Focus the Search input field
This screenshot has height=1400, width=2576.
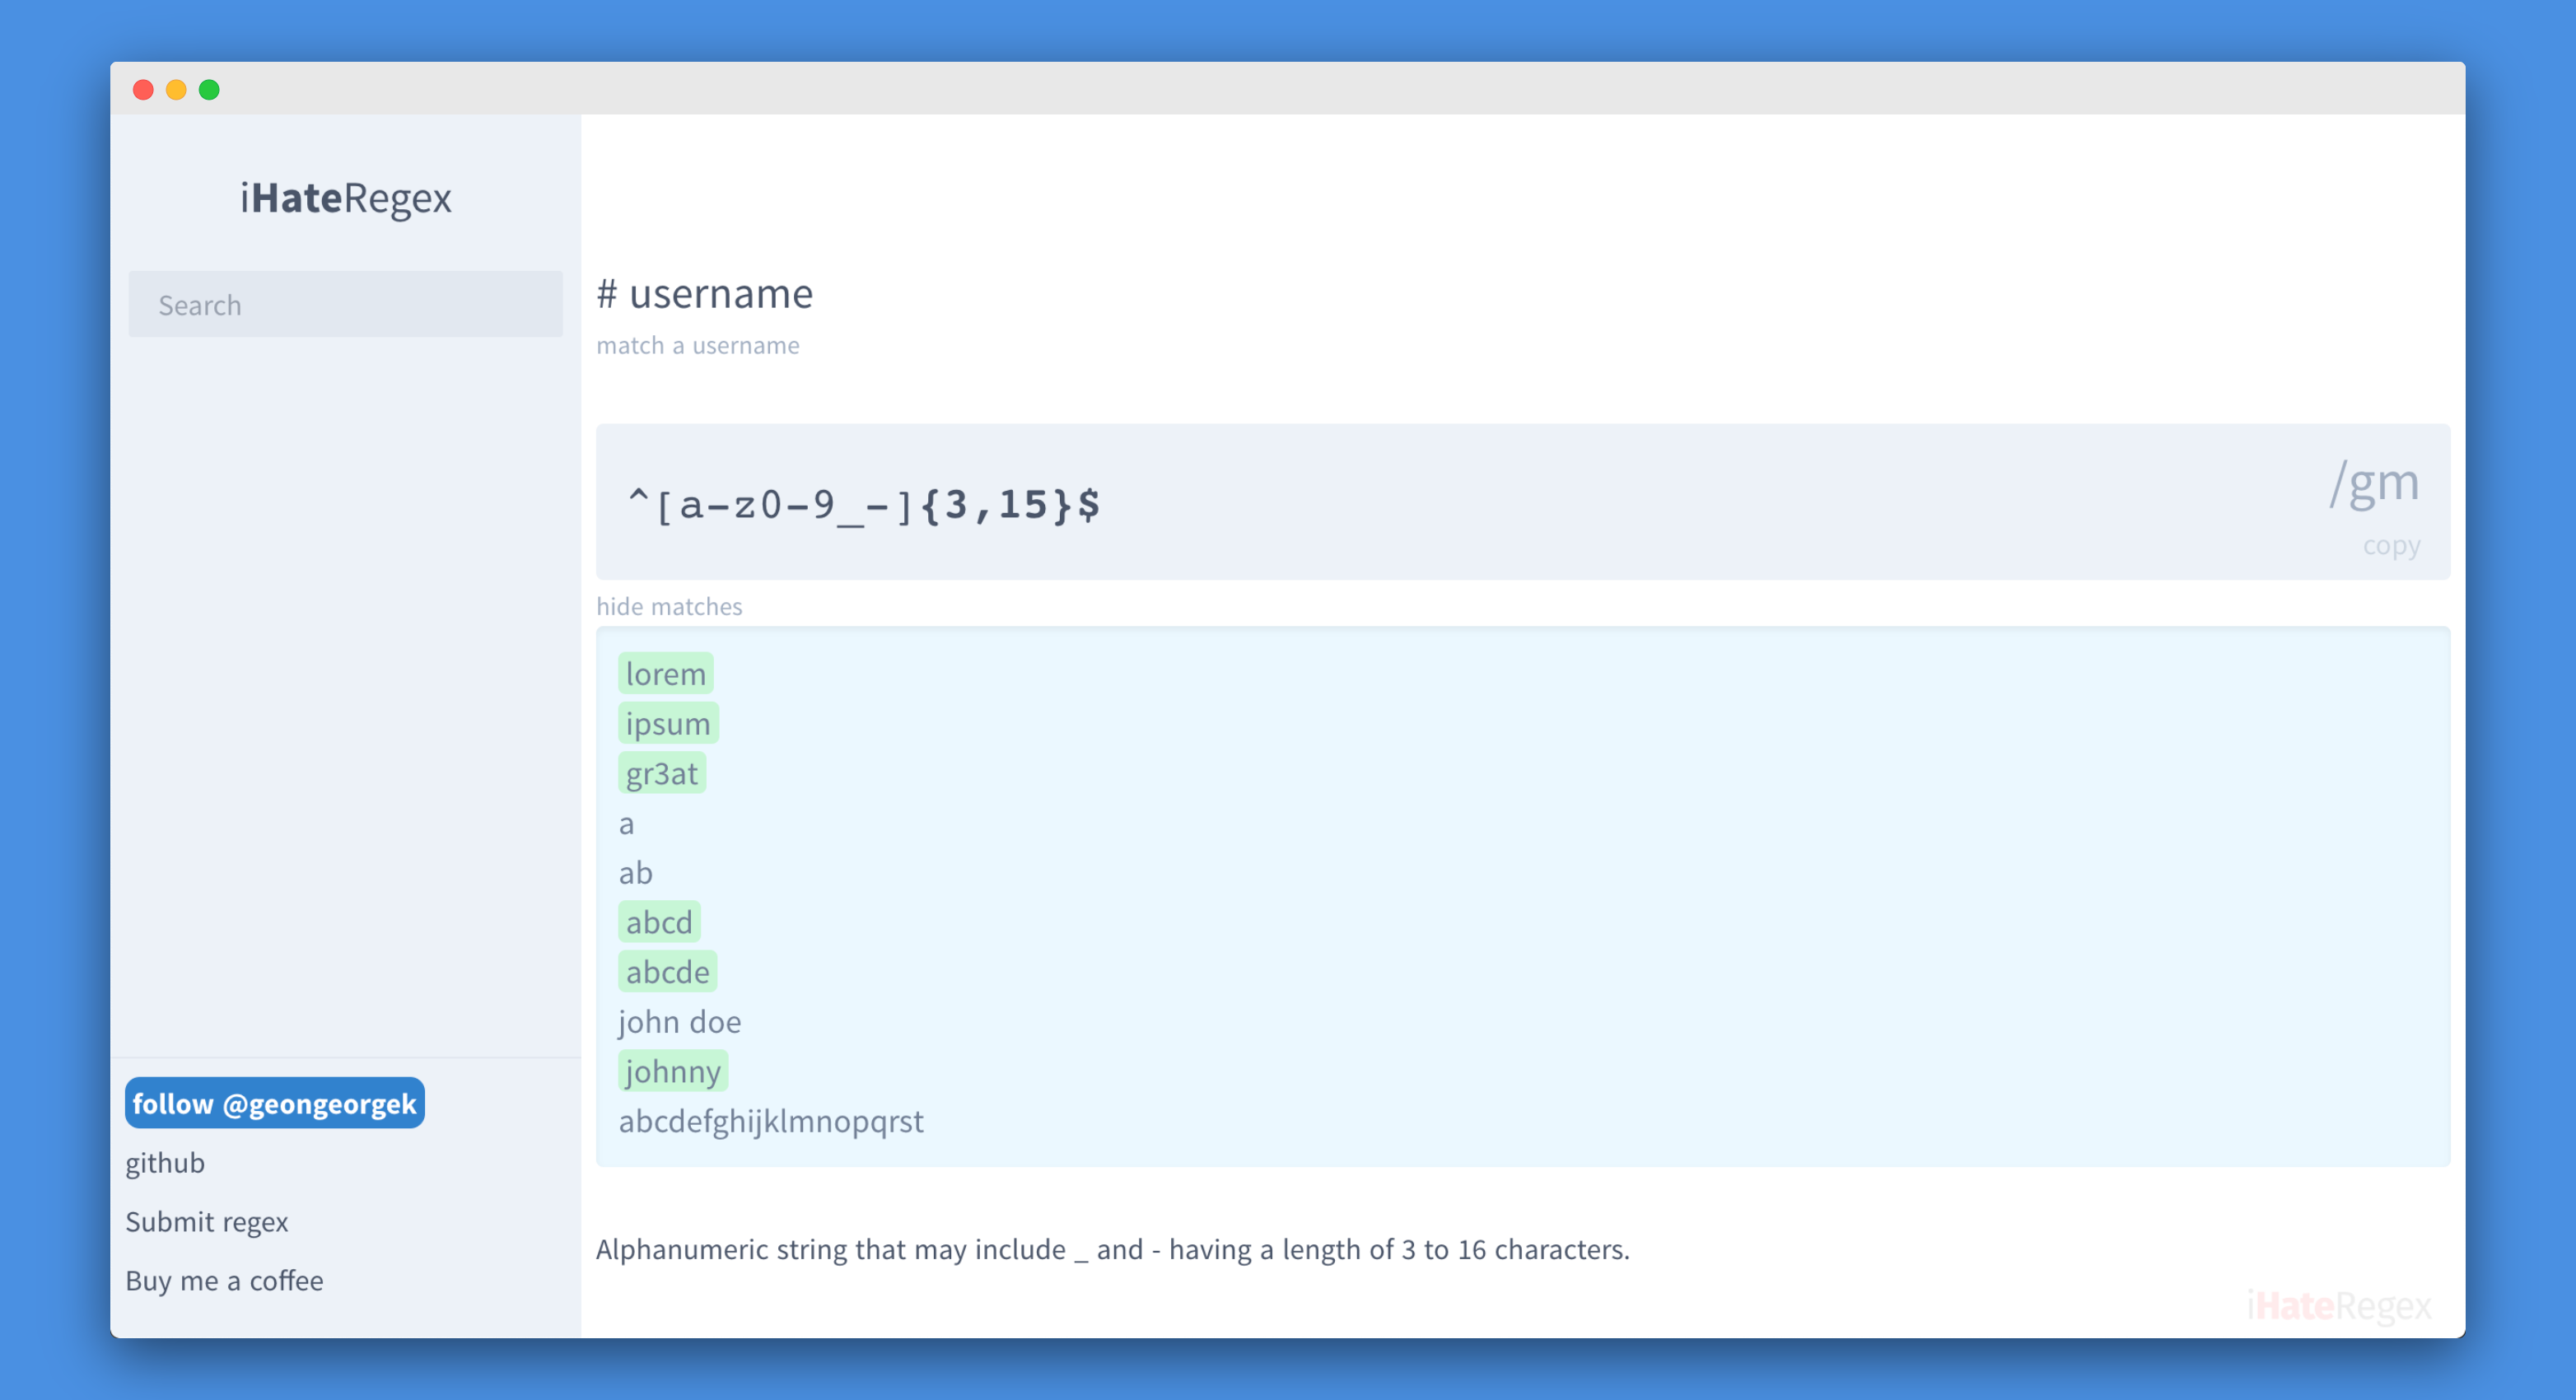point(345,304)
